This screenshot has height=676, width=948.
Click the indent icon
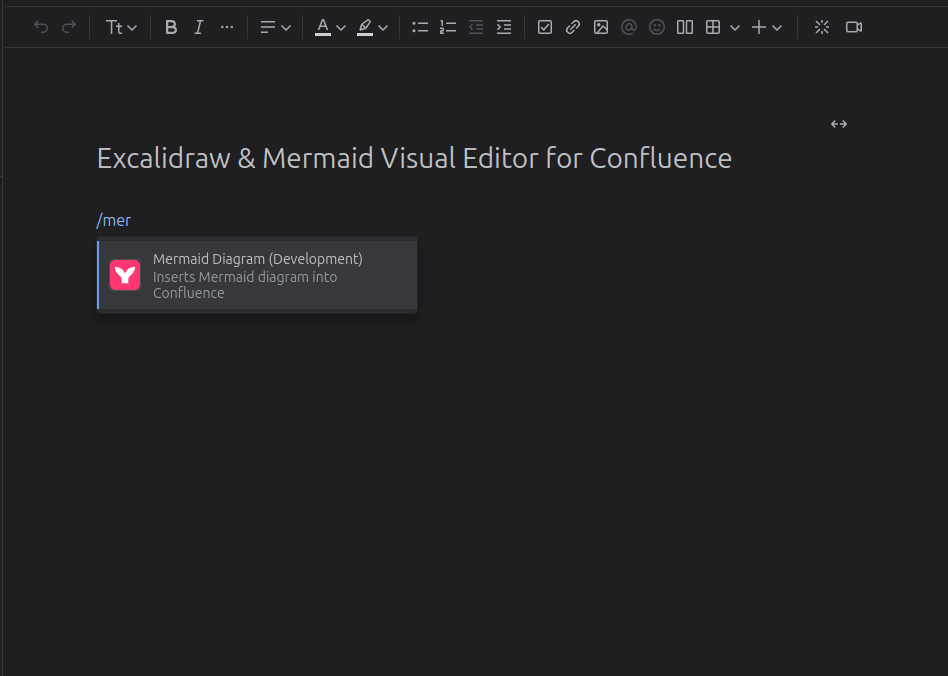504,27
